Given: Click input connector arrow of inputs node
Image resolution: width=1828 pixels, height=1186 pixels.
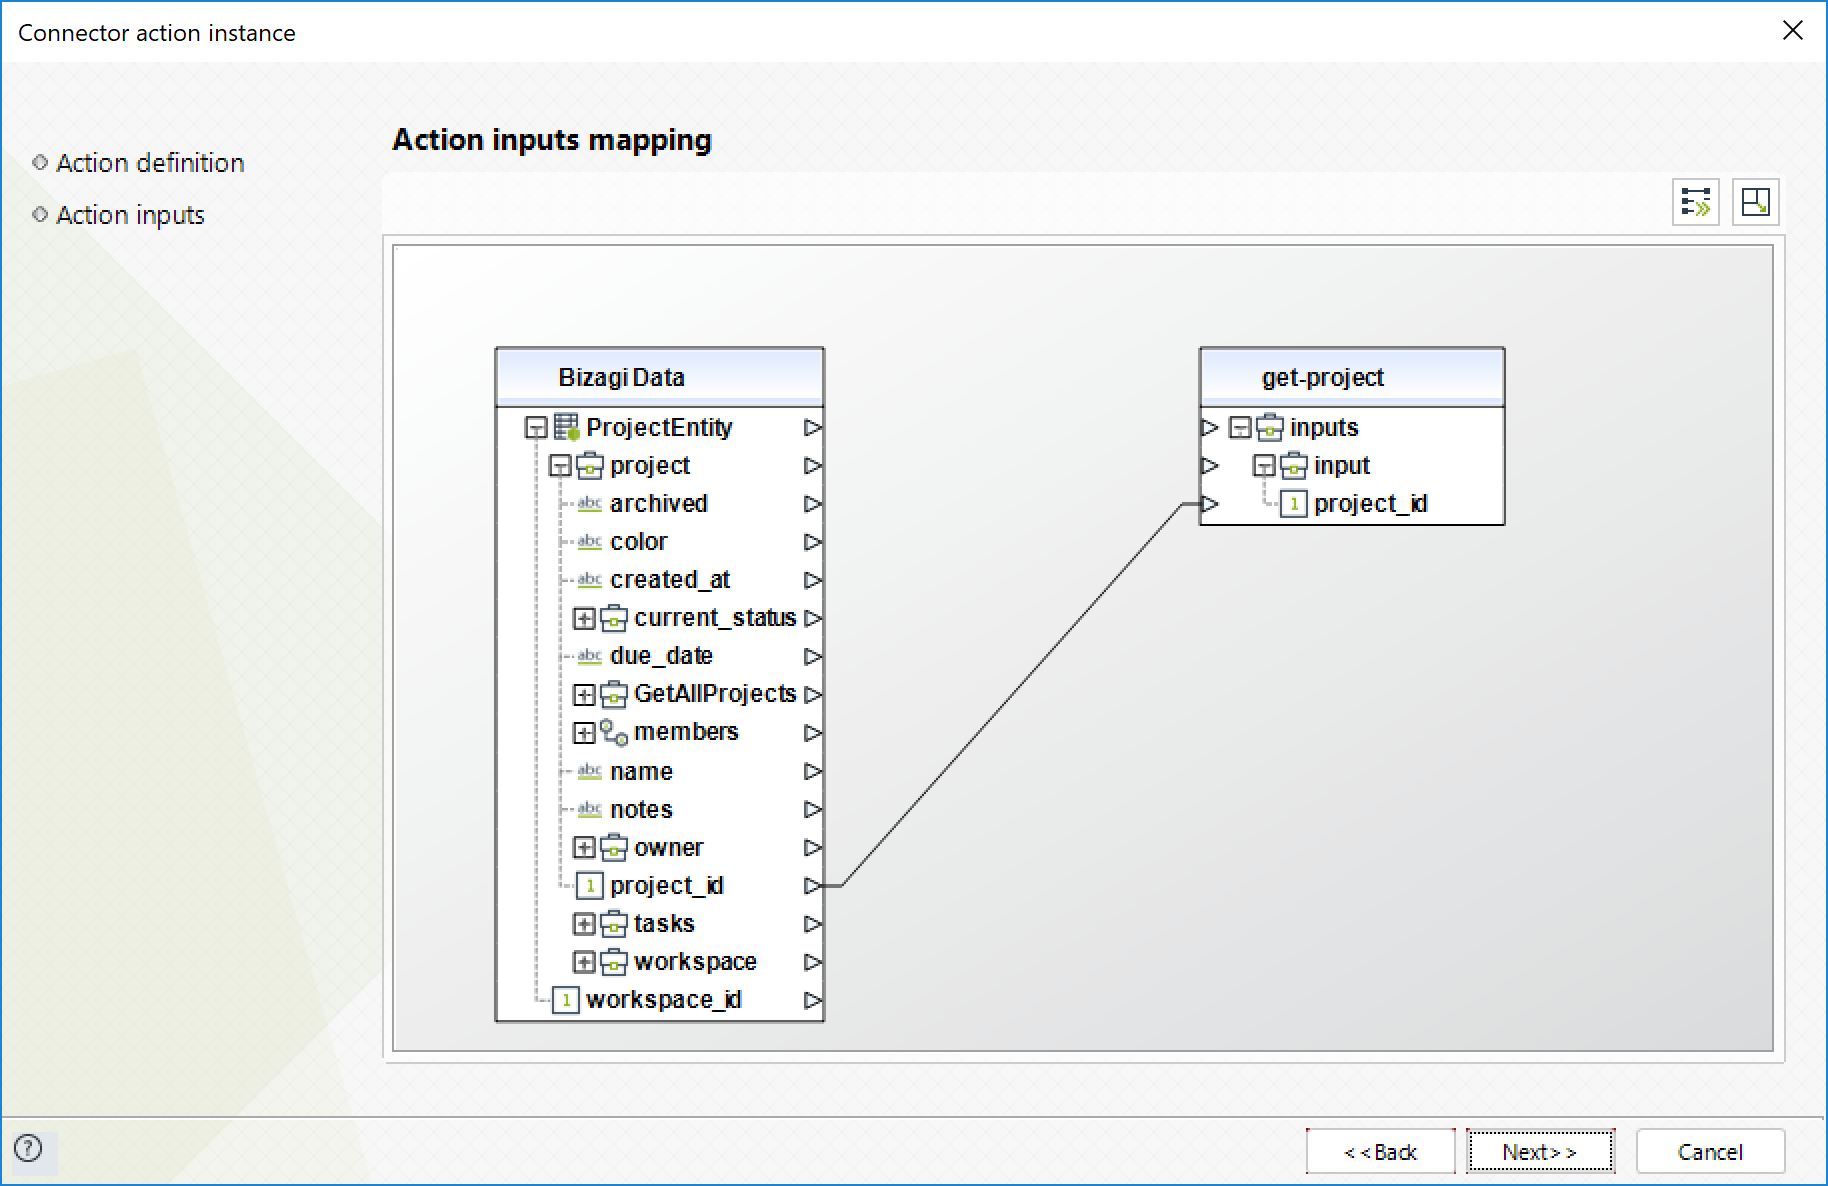Looking at the screenshot, I should (x=1210, y=427).
